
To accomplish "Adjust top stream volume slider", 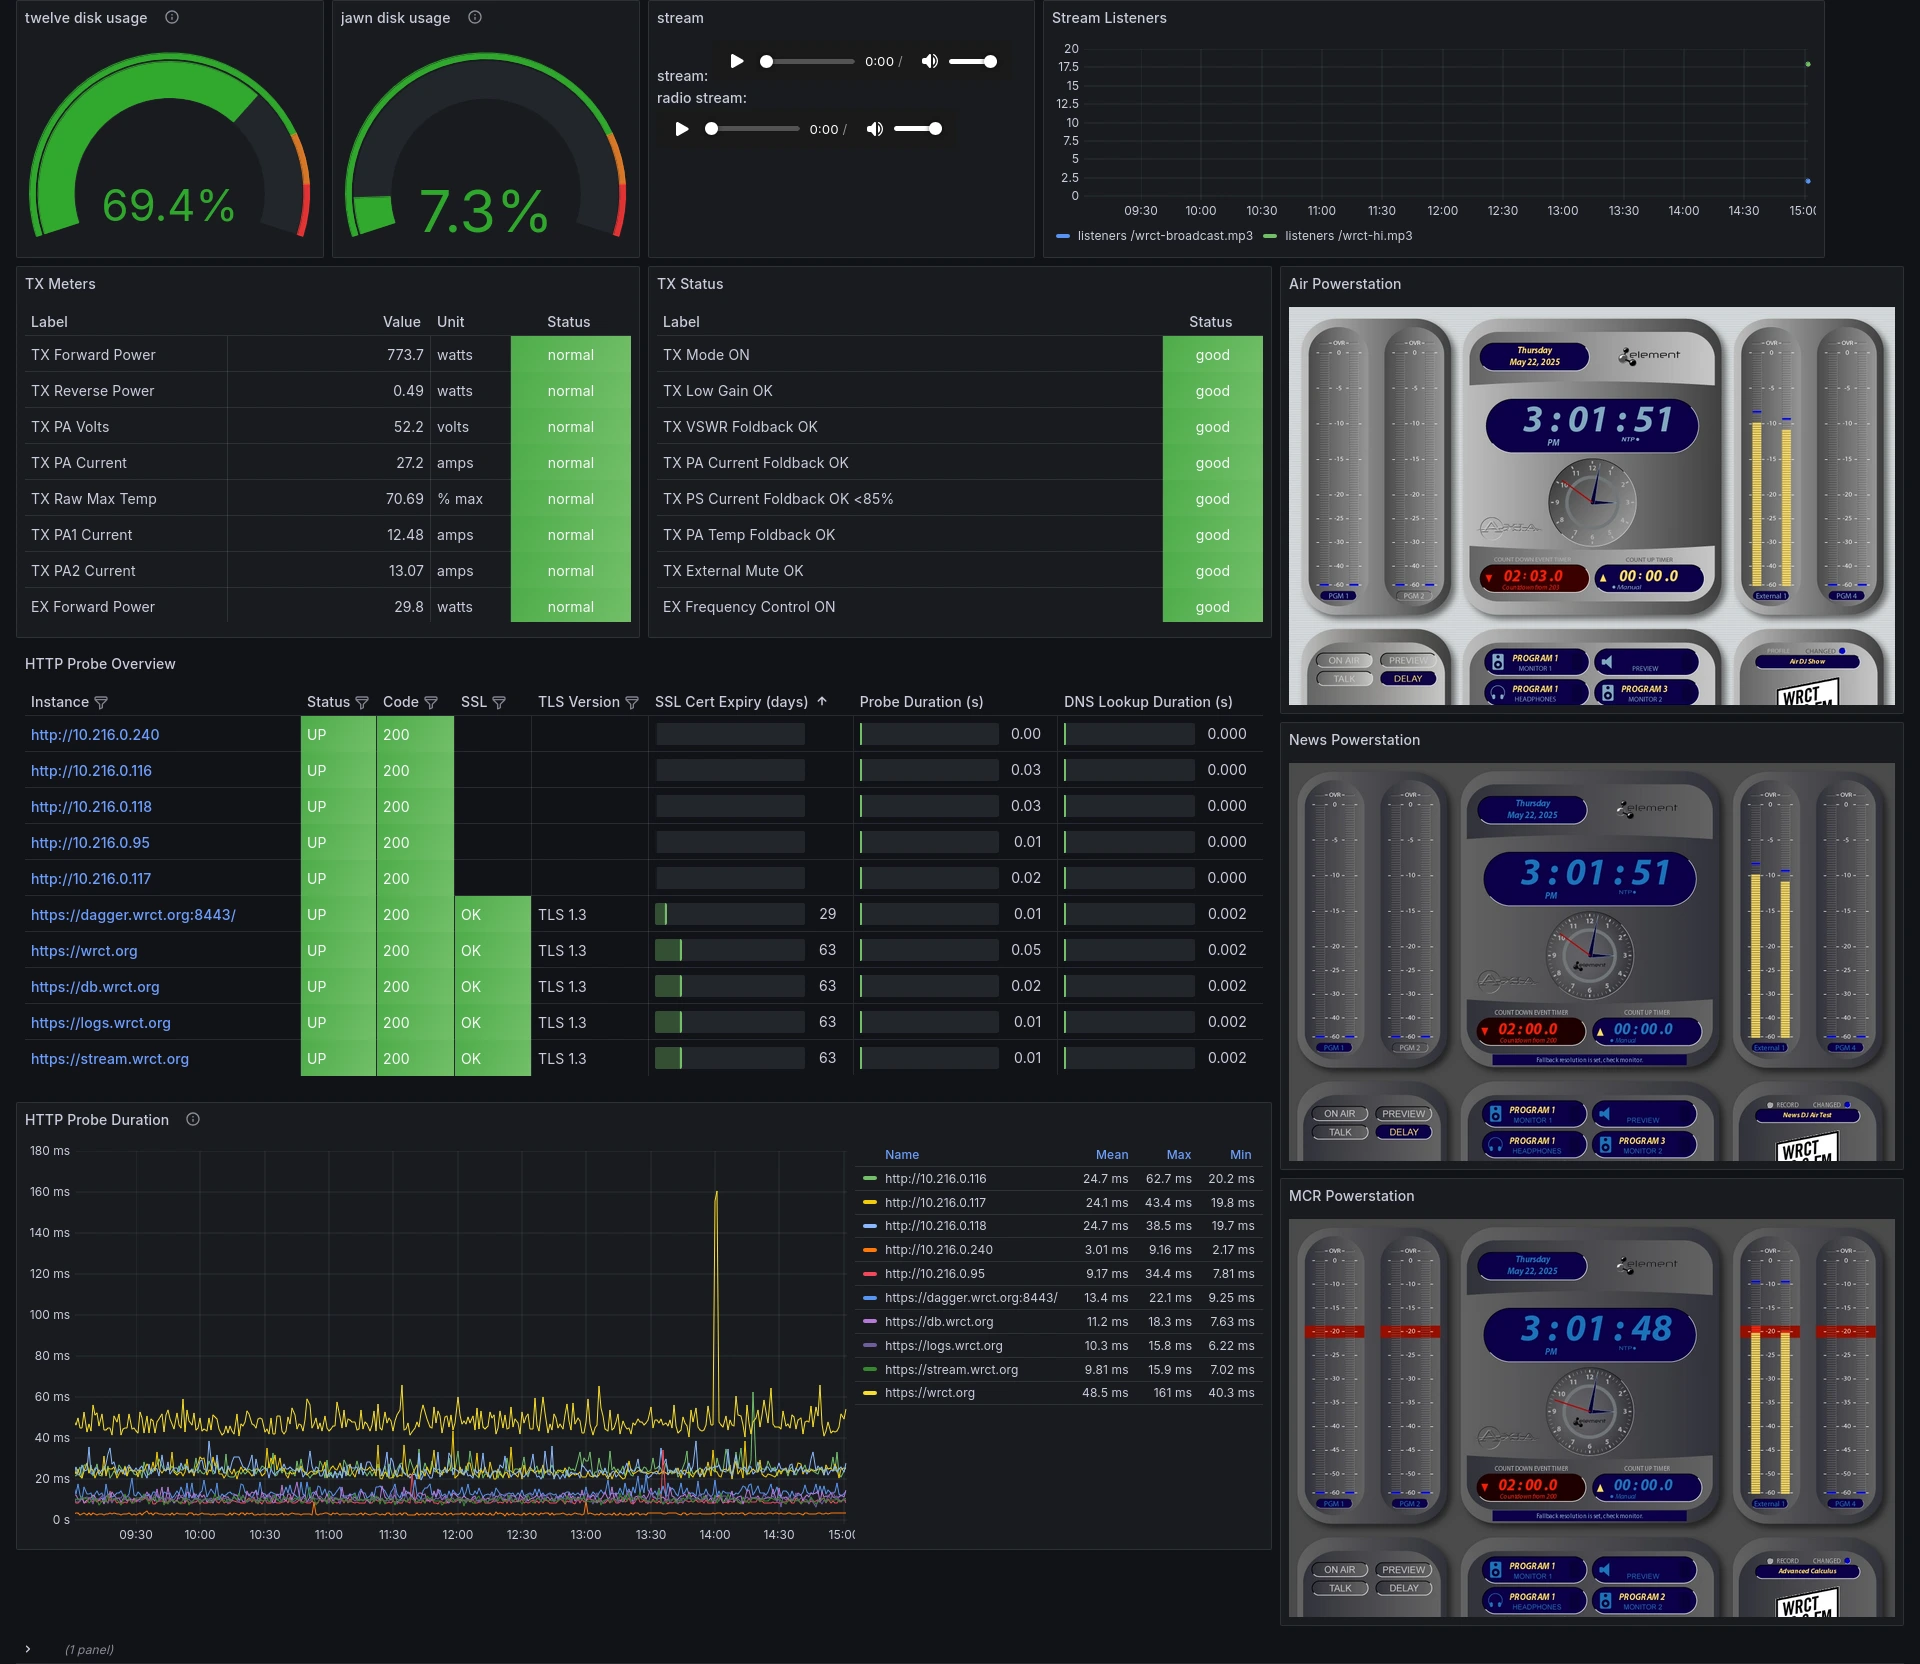I will click(972, 61).
